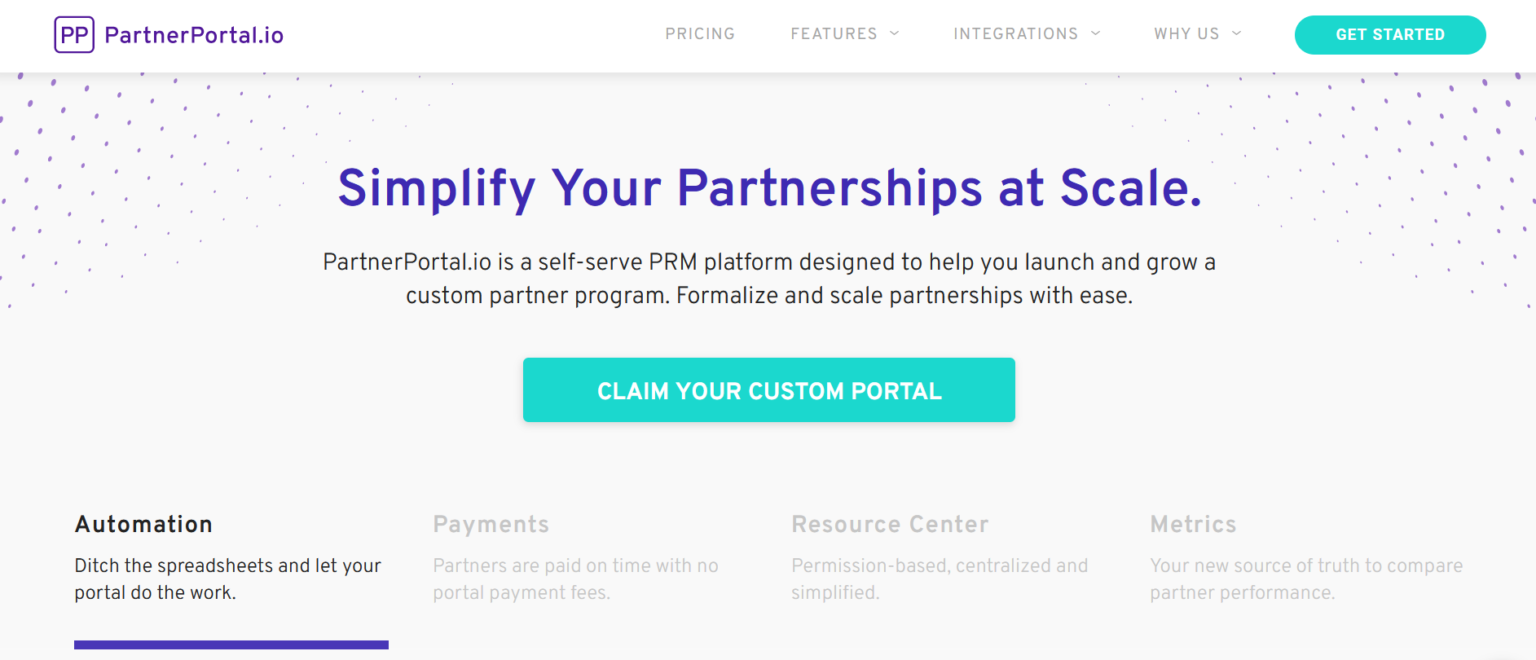The width and height of the screenshot is (1536, 660).
Task: Click the teal Get Started call-to-action
Action: coord(1390,34)
